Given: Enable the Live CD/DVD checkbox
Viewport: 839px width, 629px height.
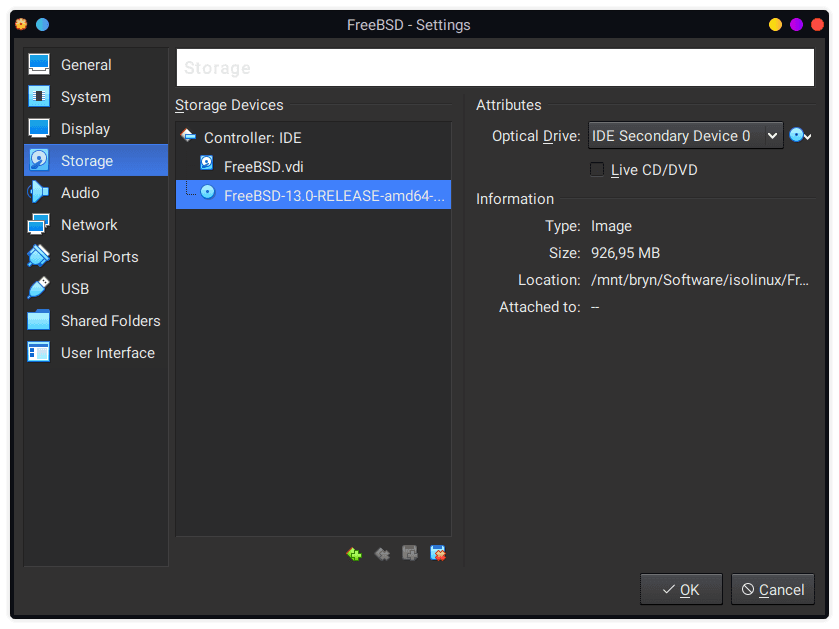Looking at the screenshot, I should [597, 170].
